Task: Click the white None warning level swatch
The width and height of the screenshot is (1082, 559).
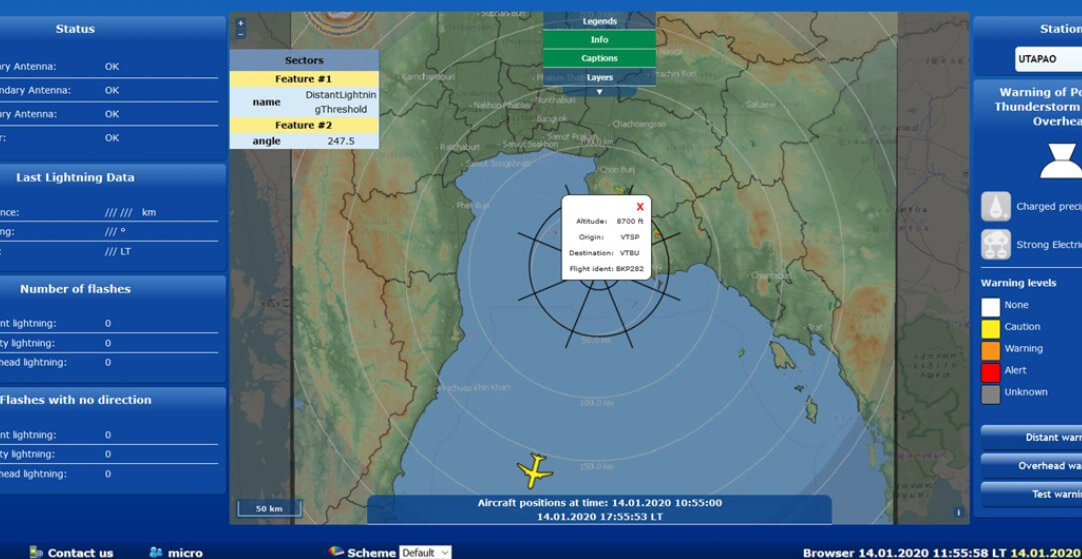Action: coord(990,307)
